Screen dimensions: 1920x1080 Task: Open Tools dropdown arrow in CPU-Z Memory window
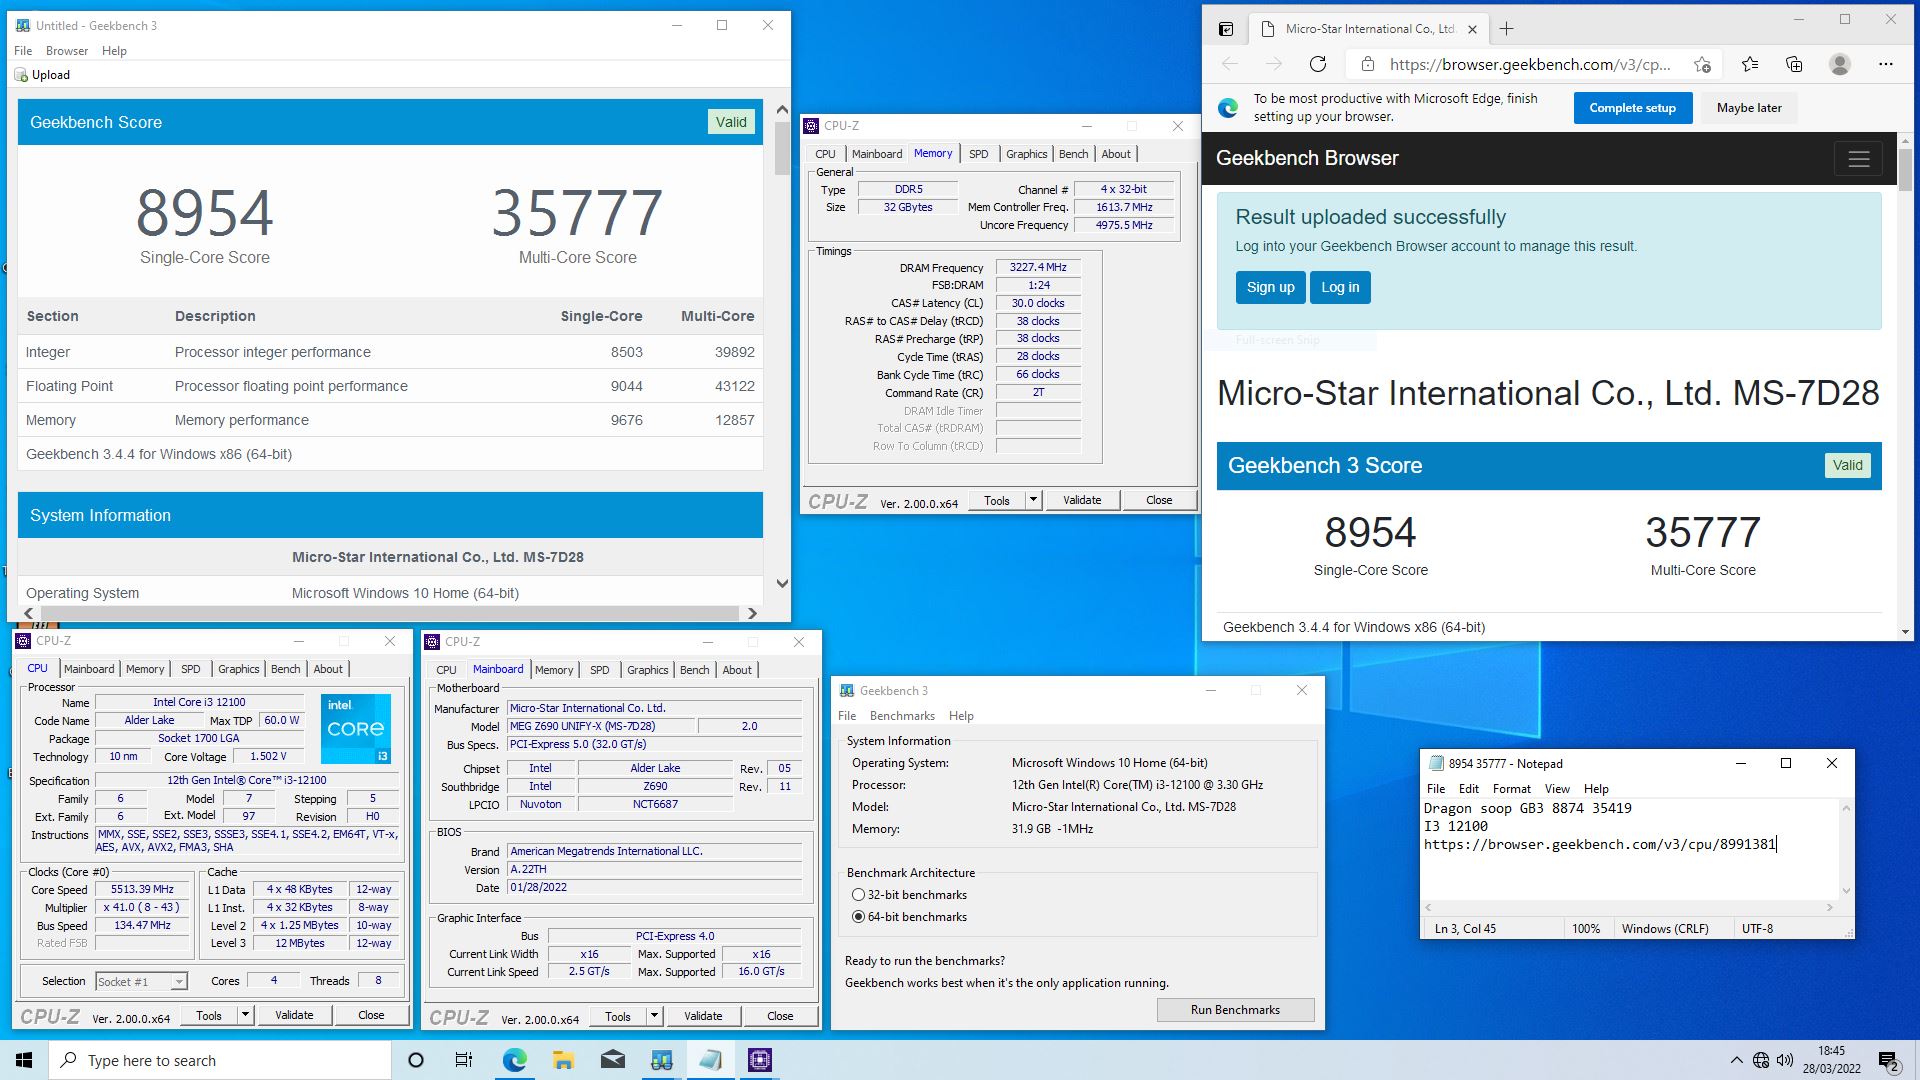pyautogui.click(x=1033, y=500)
